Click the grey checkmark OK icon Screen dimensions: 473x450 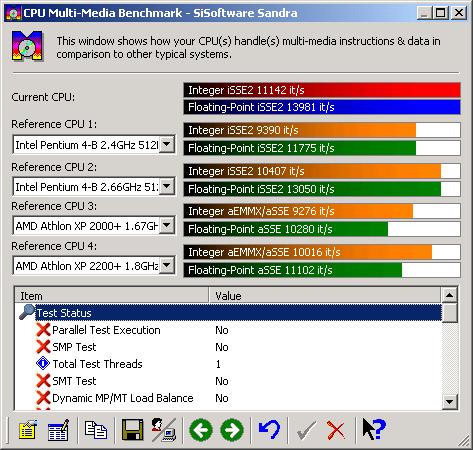point(306,431)
